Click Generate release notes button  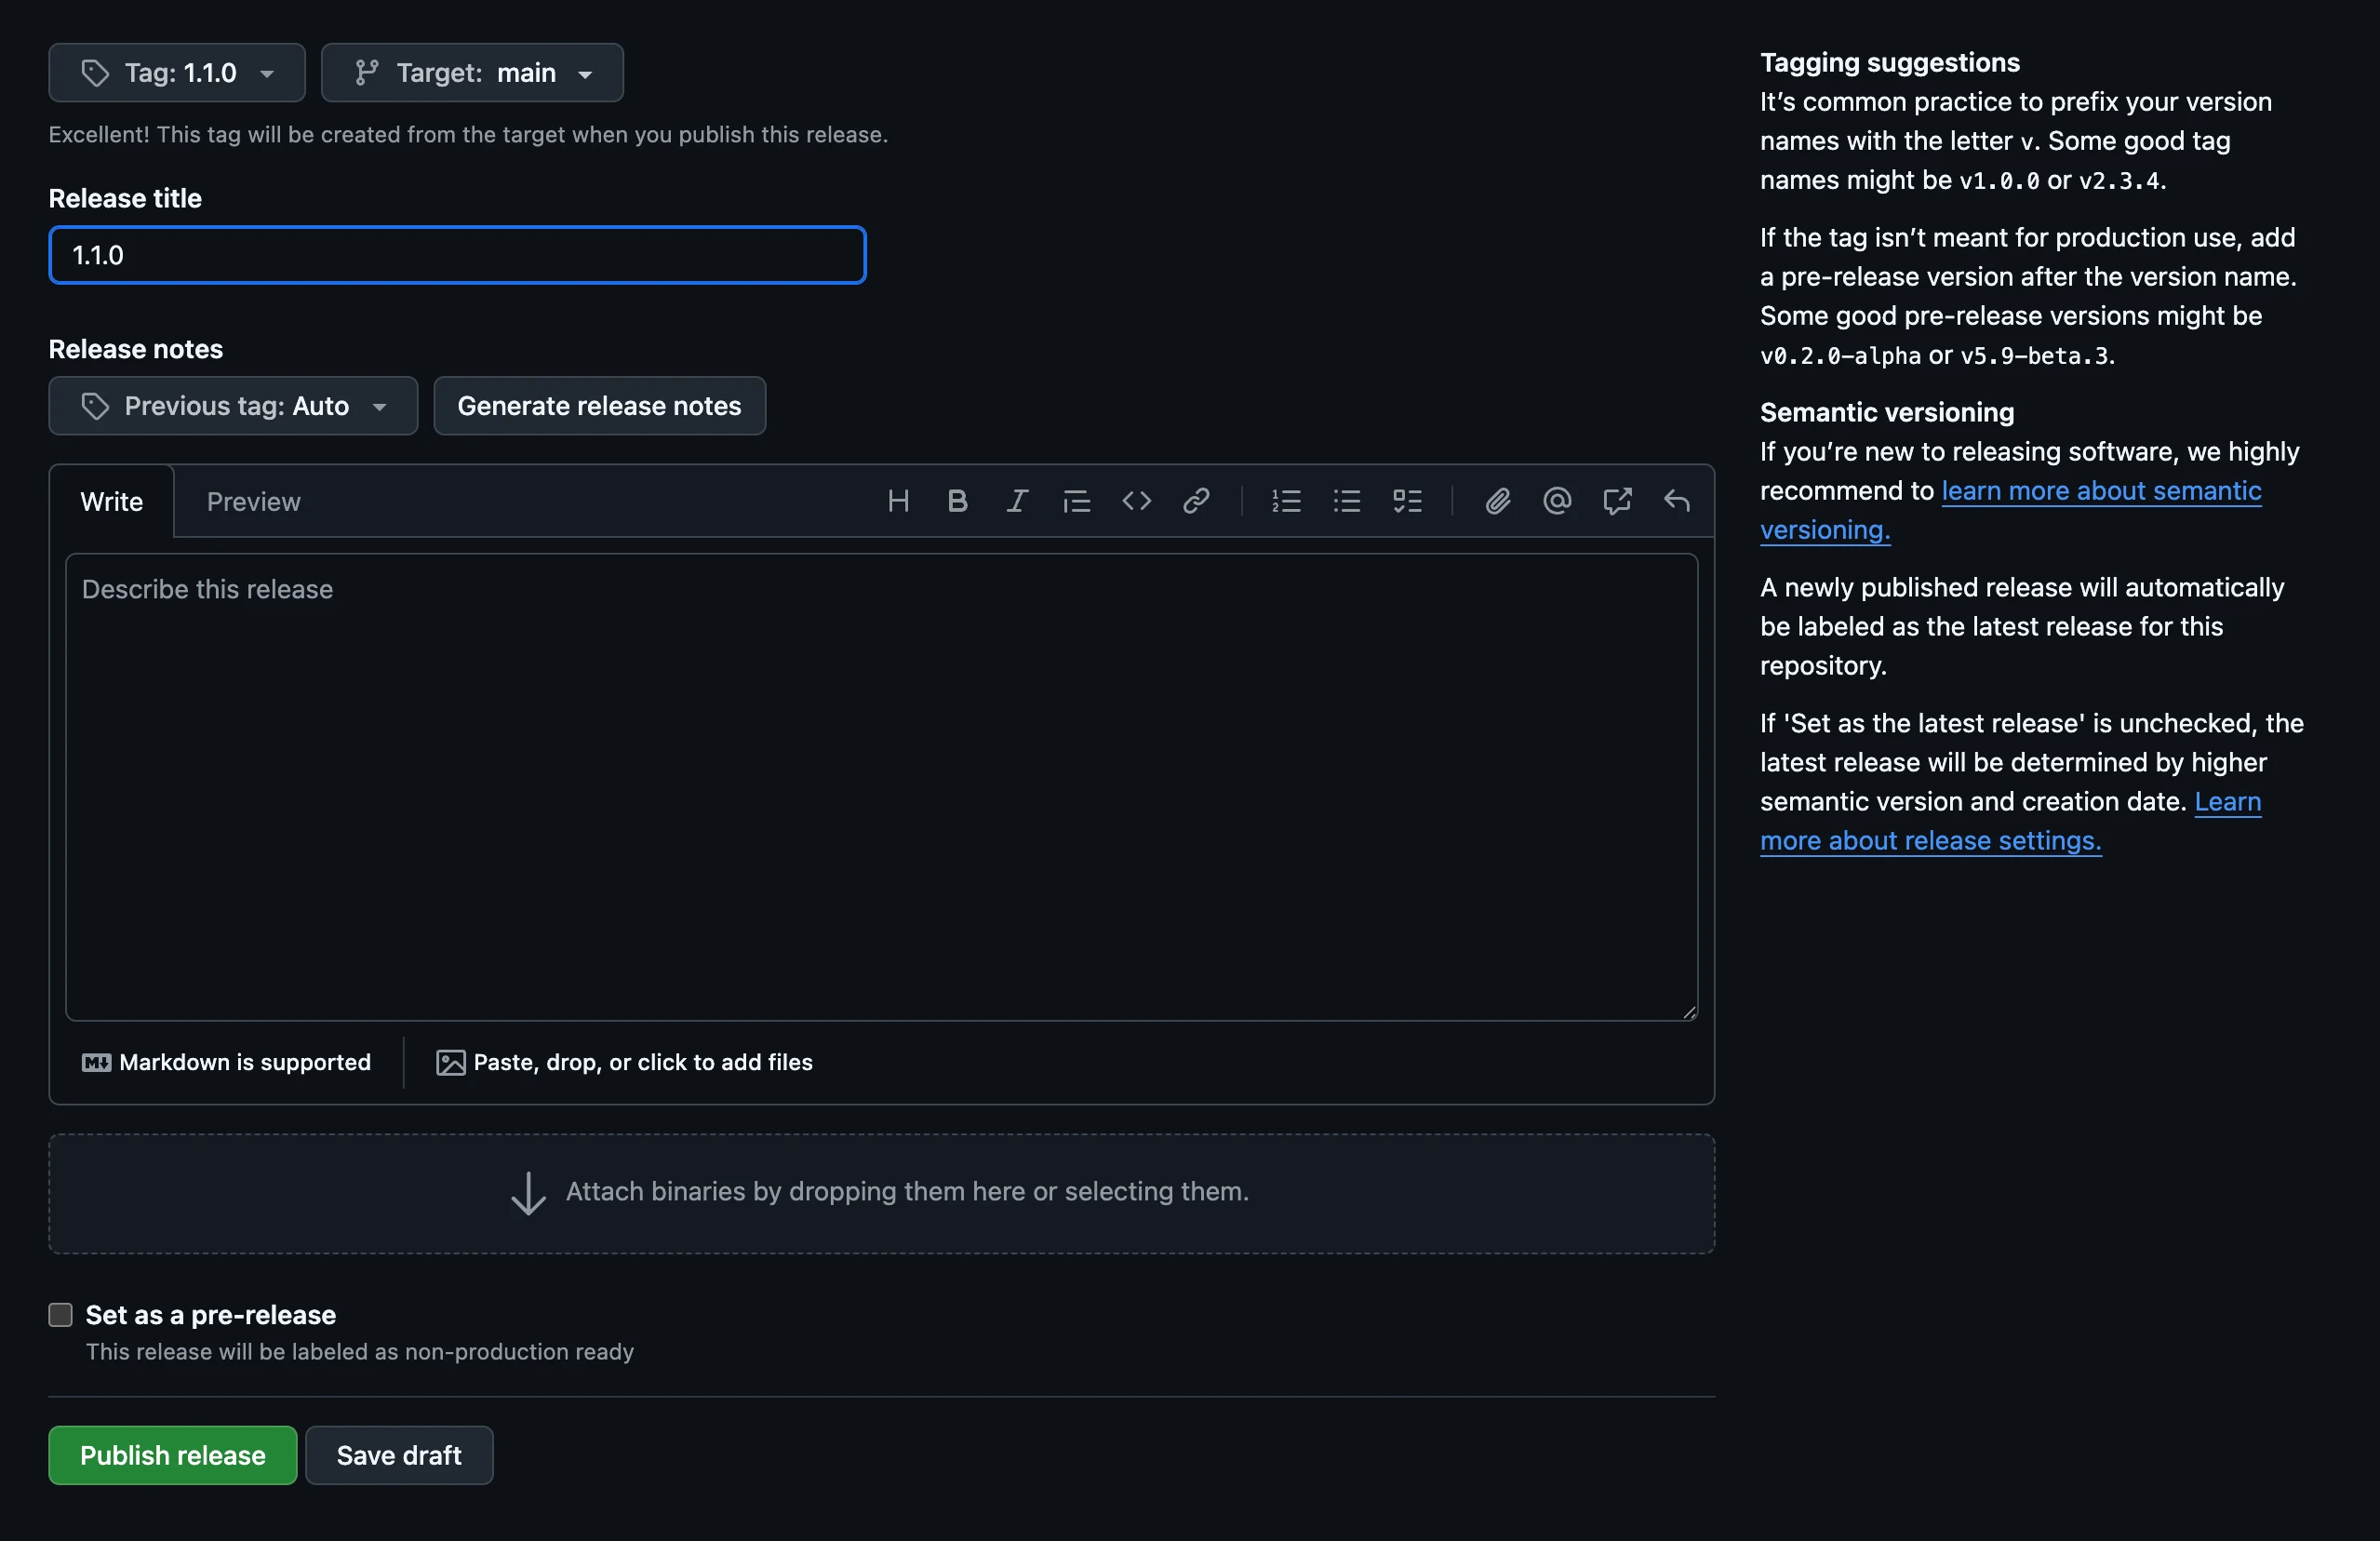pos(599,406)
